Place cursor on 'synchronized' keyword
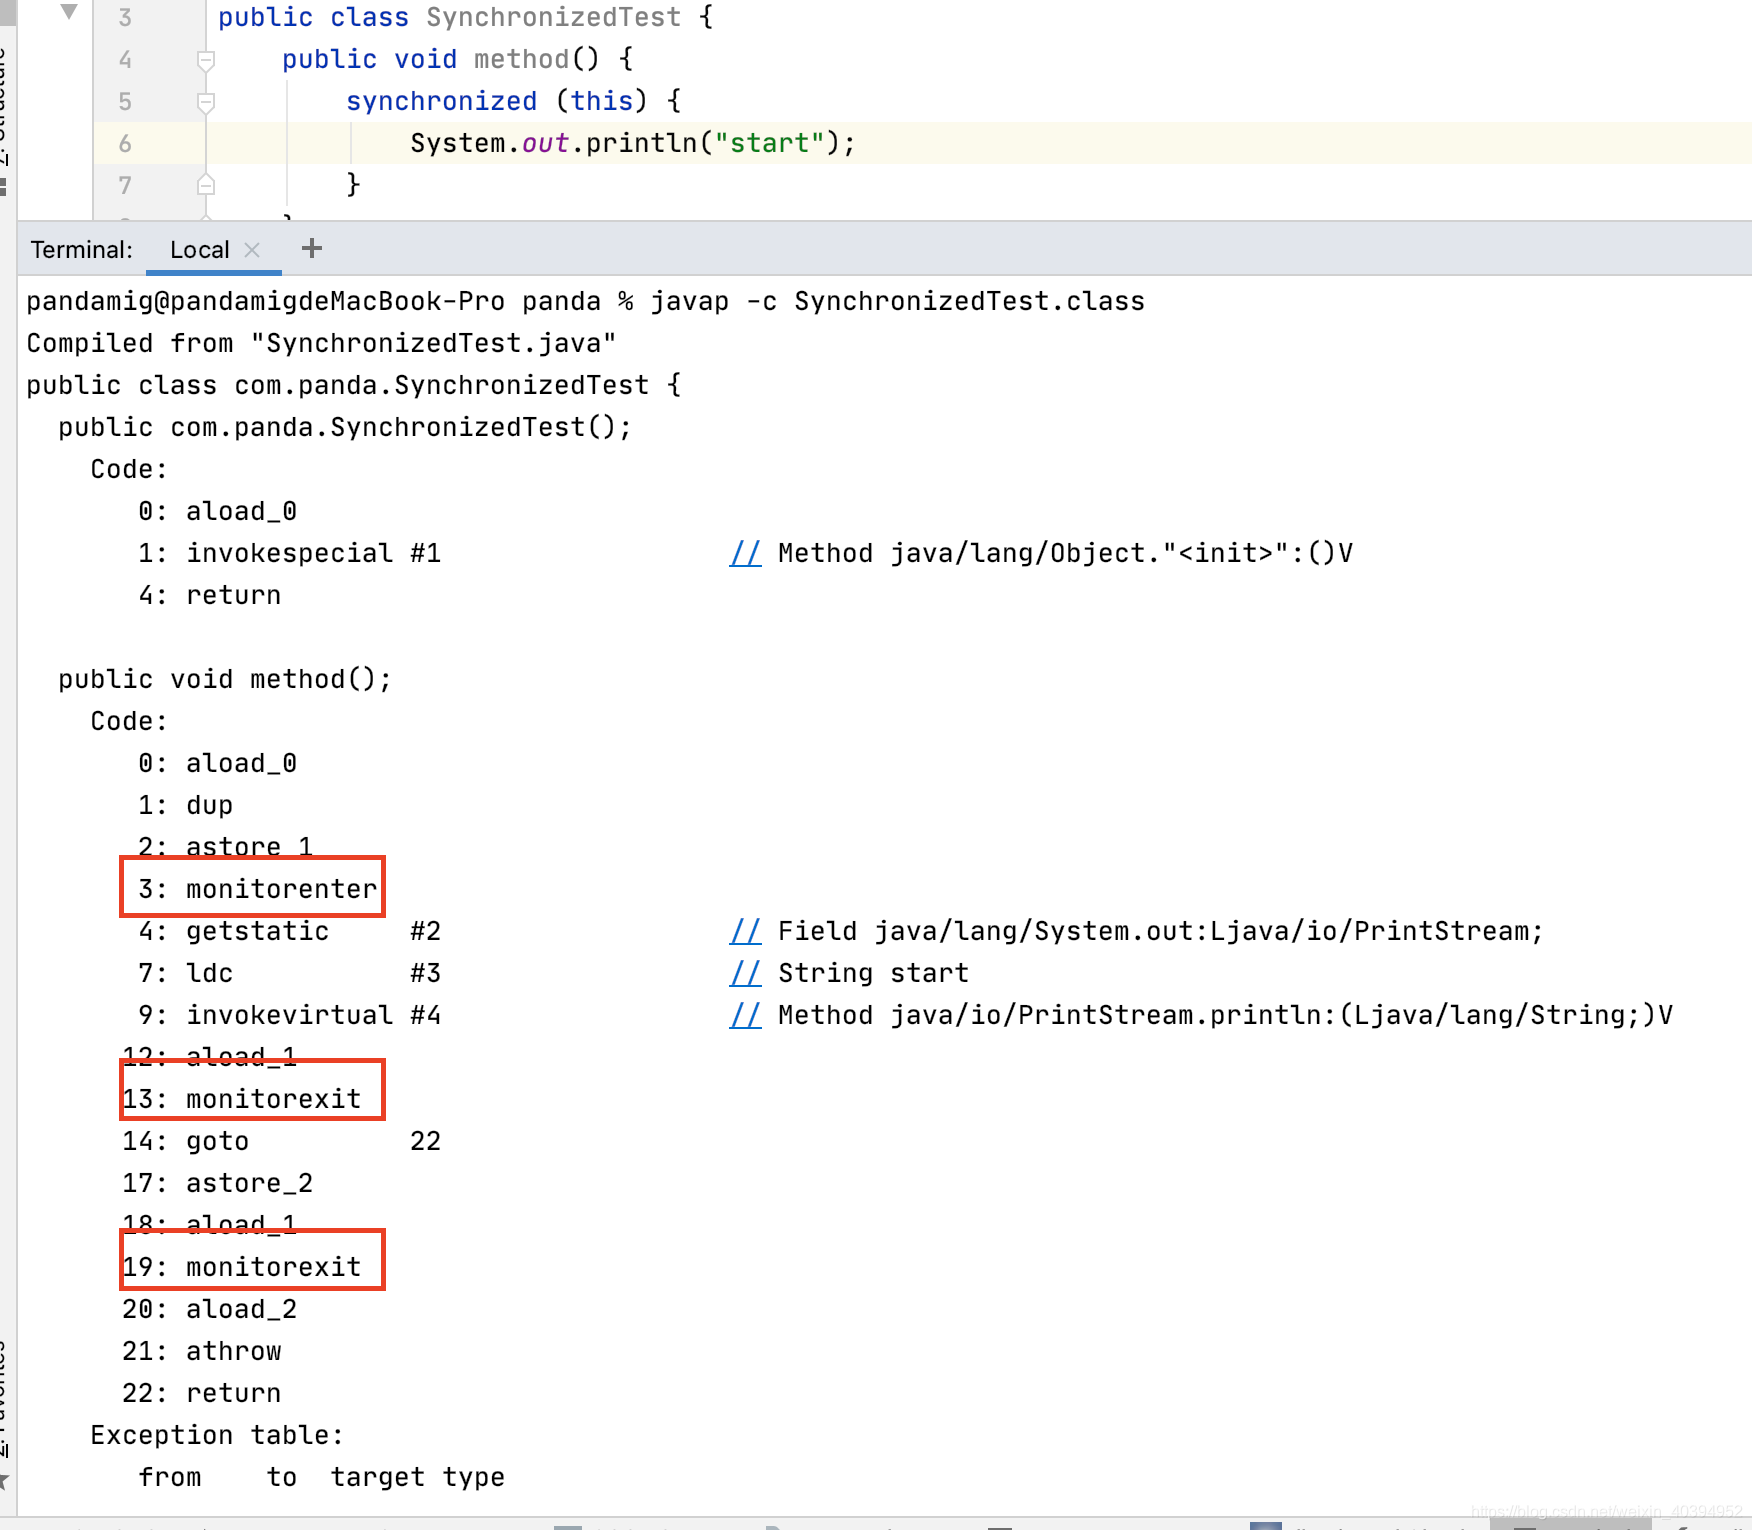Image resolution: width=1752 pixels, height=1530 pixels. coord(441,101)
